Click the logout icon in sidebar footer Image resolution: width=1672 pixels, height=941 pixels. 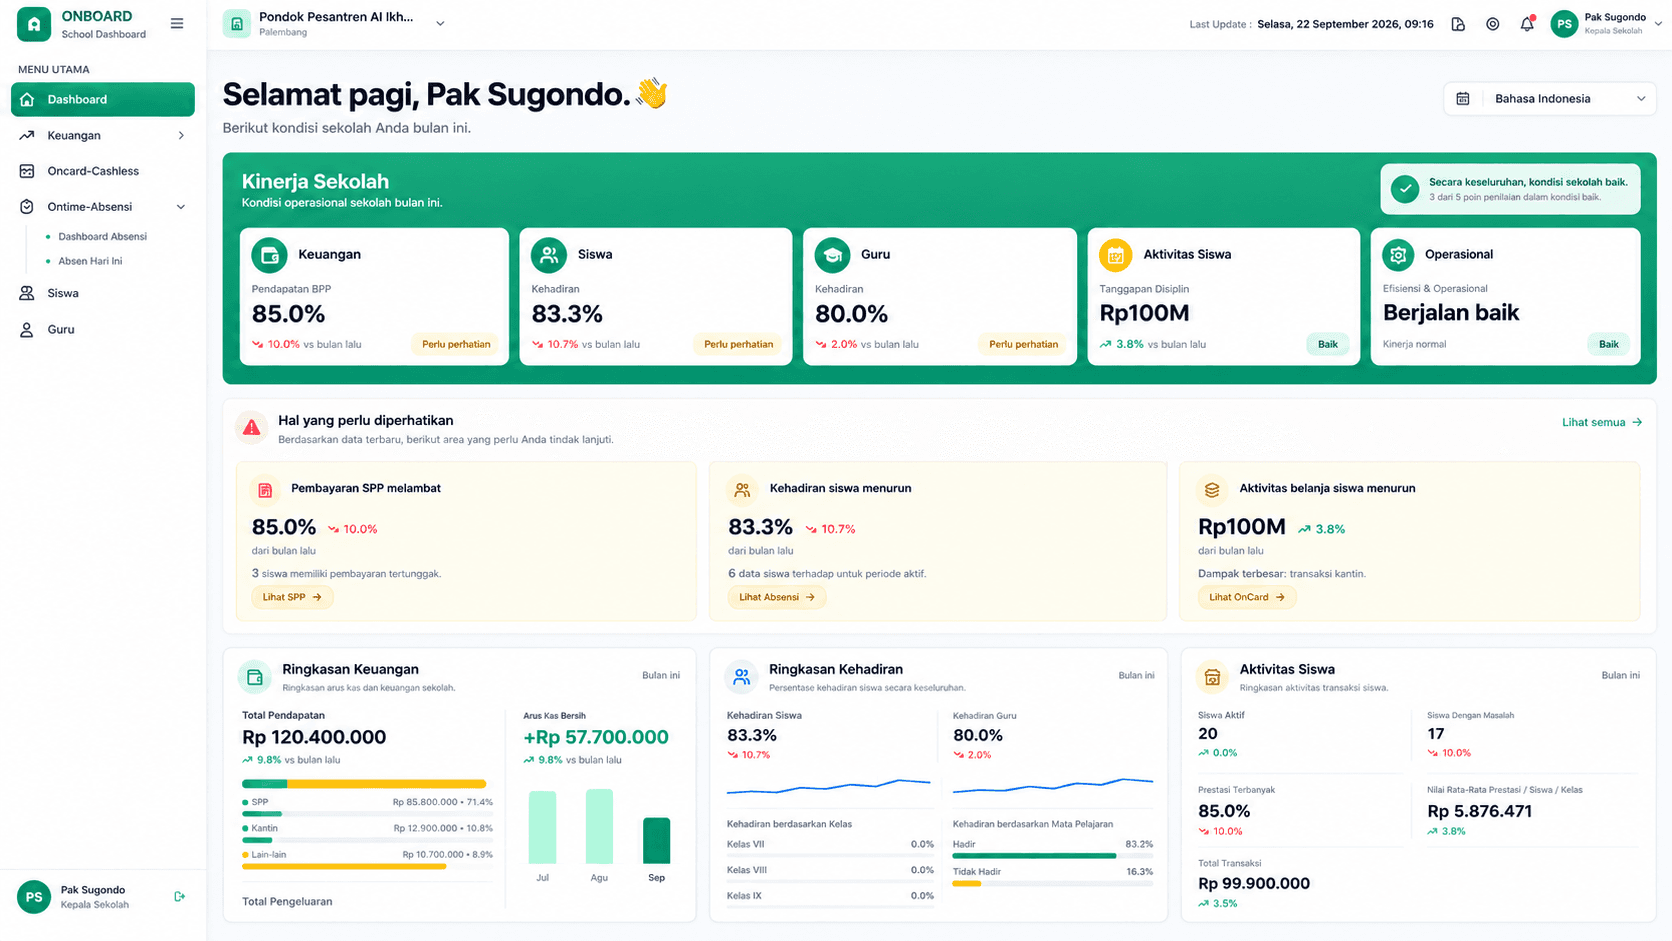[x=180, y=897]
